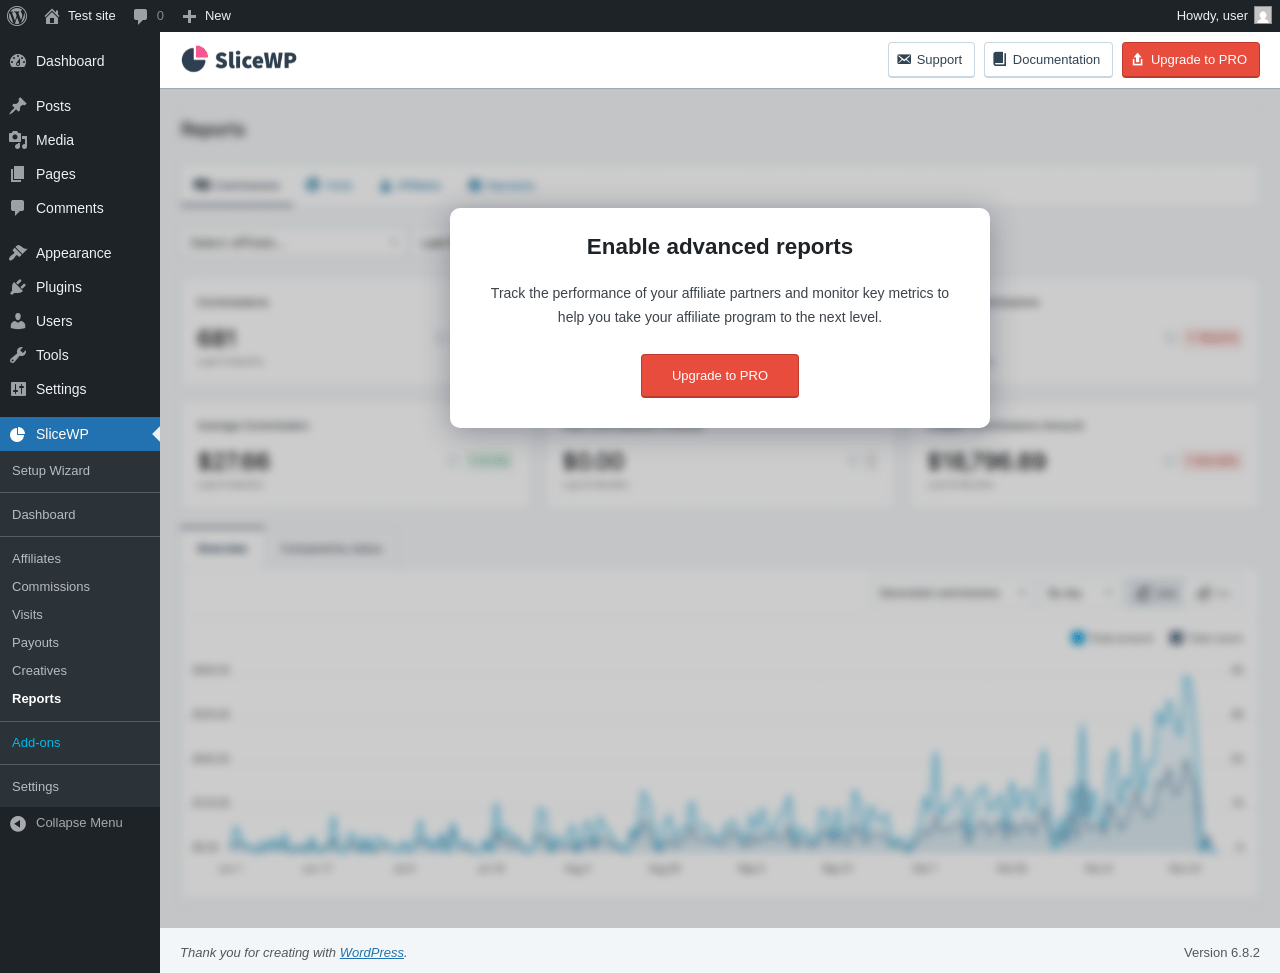Click the Support envelope icon

904,60
